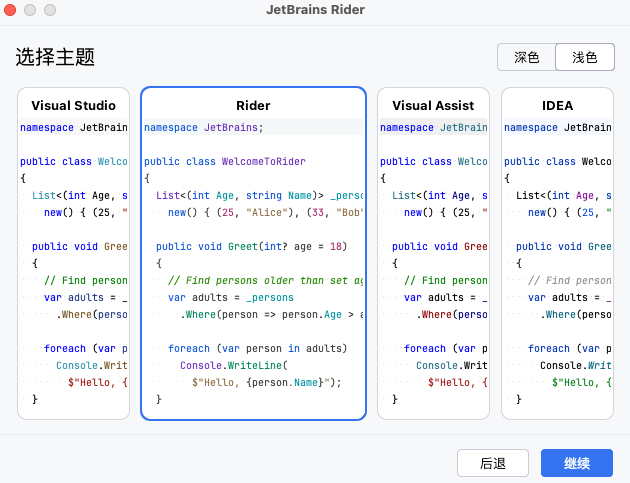Choose the IDEA theme card
This screenshot has height=483, width=630.
click(x=557, y=253)
